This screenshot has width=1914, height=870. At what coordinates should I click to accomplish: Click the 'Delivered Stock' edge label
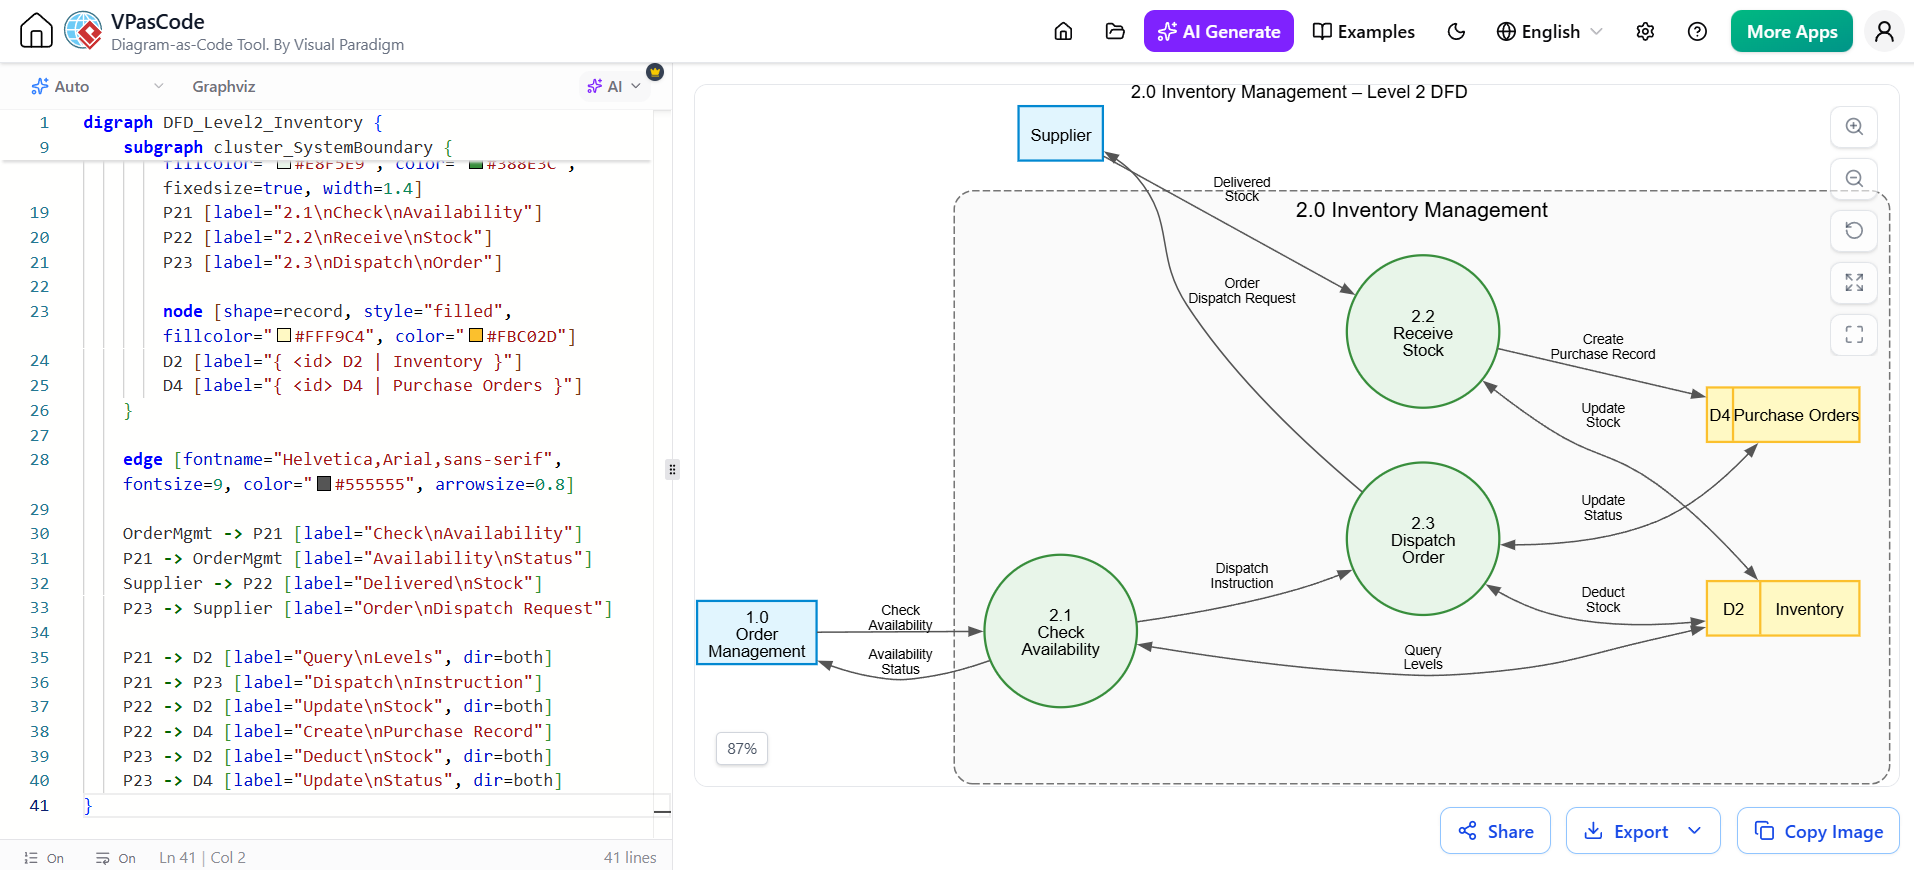1241,189
